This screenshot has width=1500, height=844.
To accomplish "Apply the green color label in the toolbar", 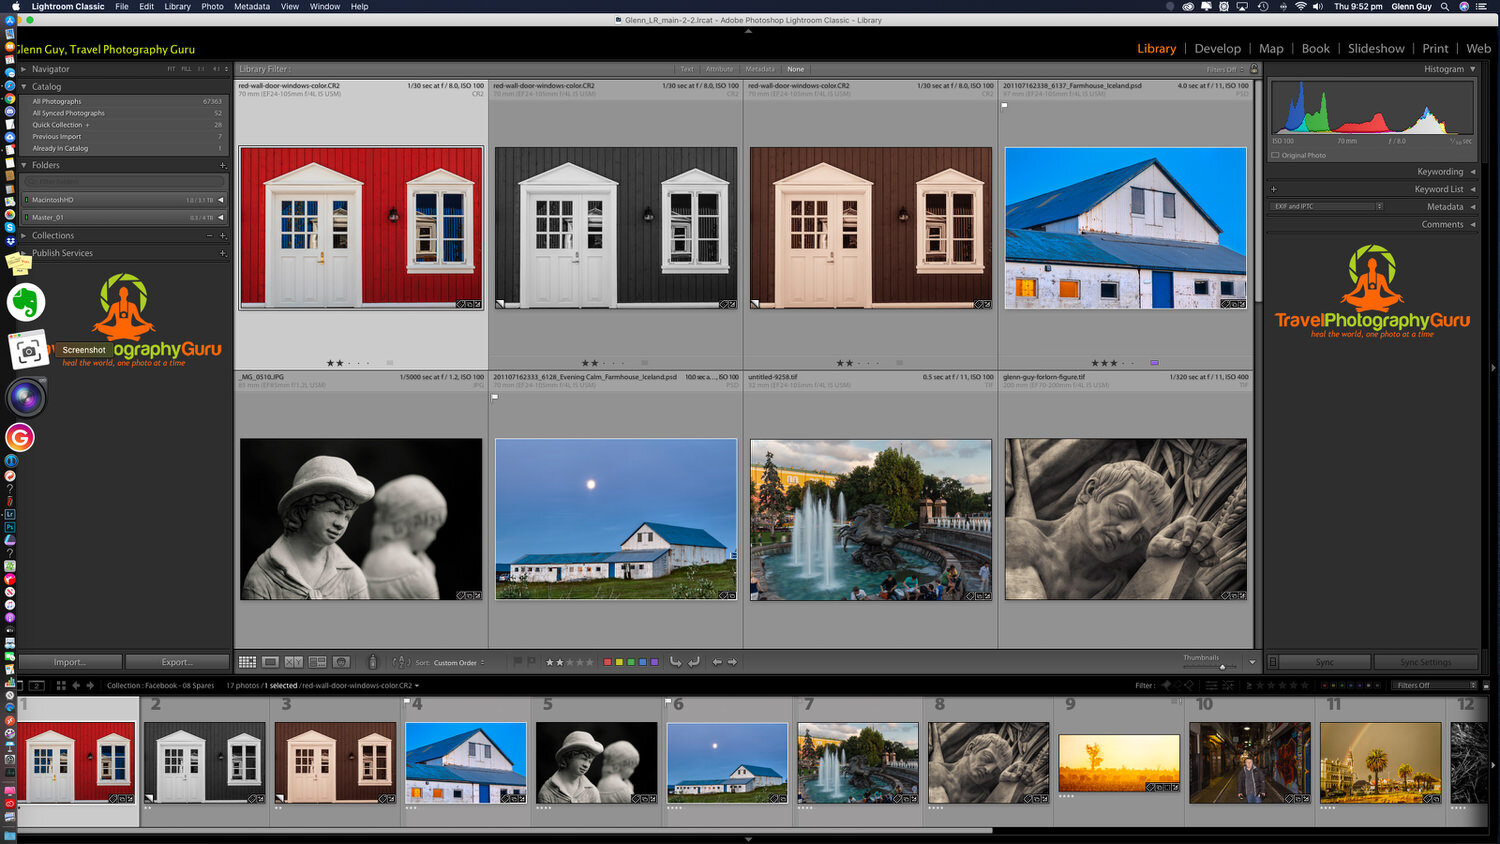I will pyautogui.click(x=631, y=662).
